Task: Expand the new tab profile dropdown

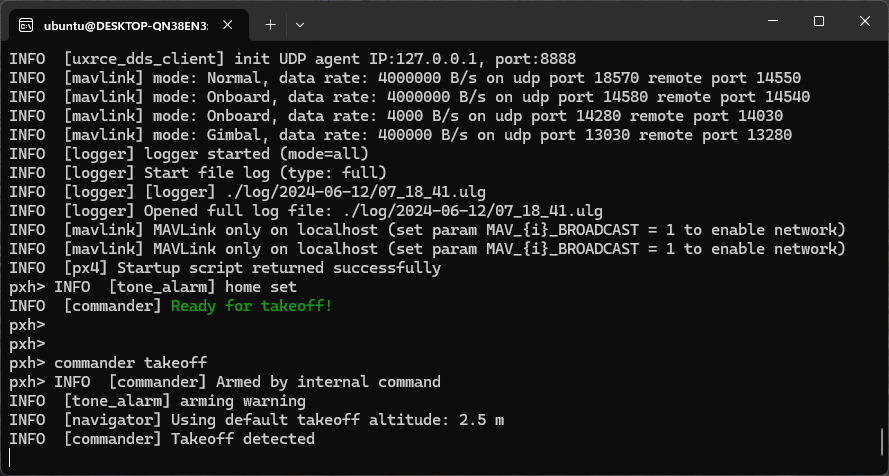Action: tap(300, 23)
